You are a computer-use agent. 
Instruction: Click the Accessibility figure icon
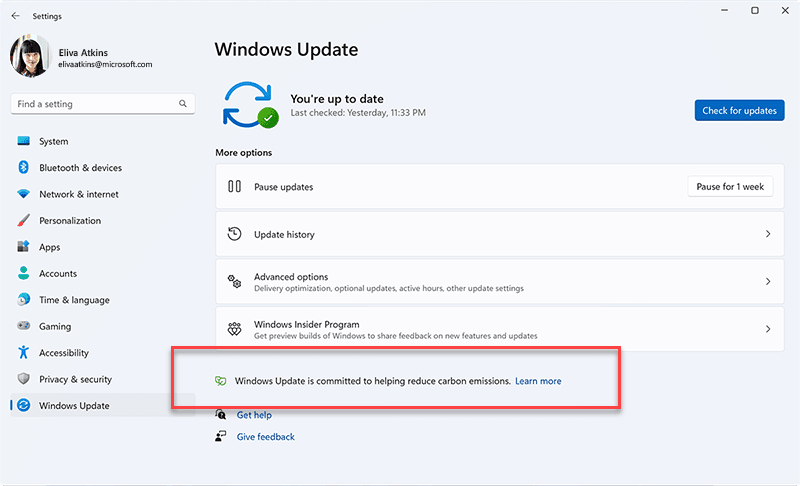pyautogui.click(x=23, y=352)
